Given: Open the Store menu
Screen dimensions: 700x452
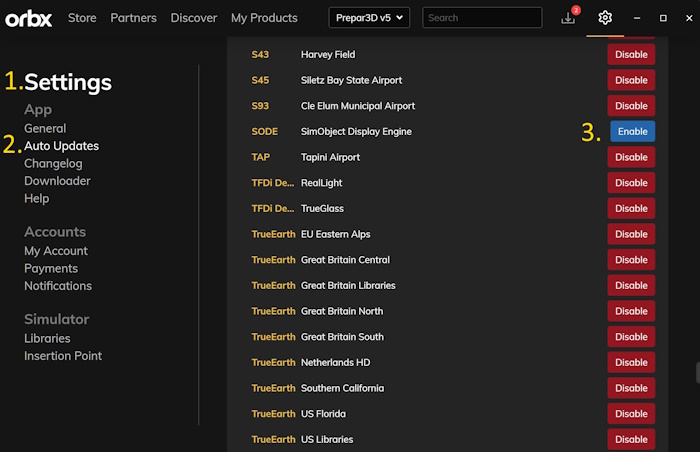Looking at the screenshot, I should 82,18.
